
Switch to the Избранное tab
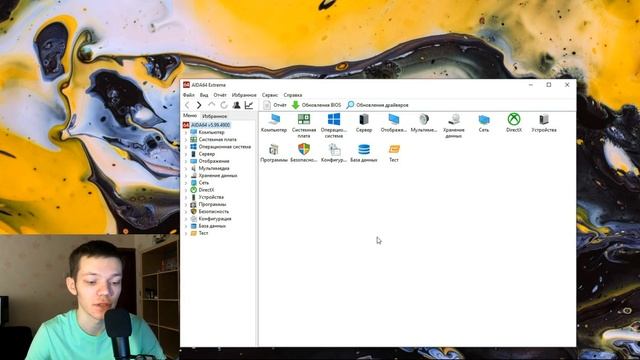pos(215,116)
